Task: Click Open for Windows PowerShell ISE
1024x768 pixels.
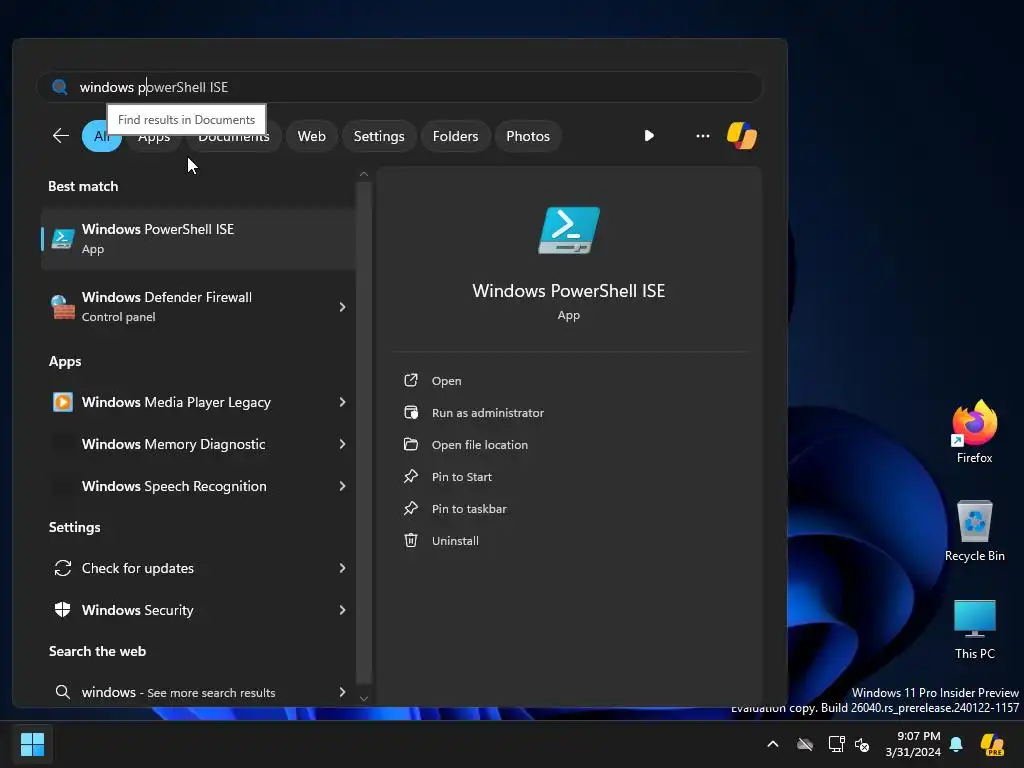Action: (447, 381)
